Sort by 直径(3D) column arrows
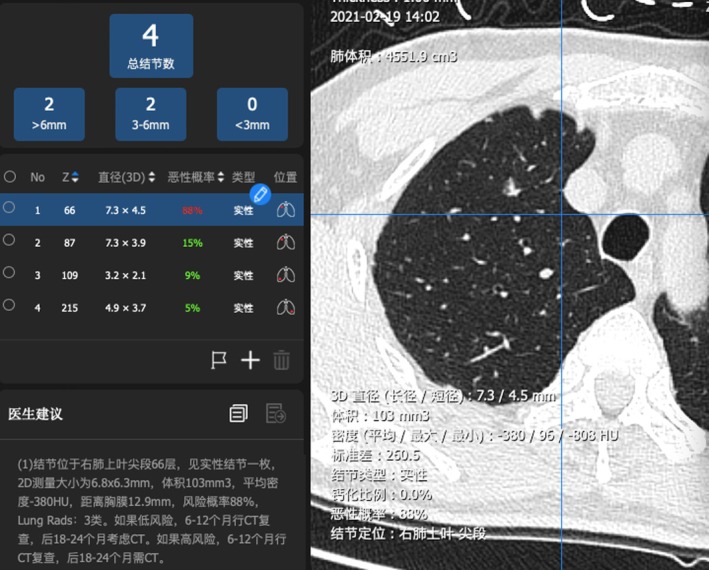The height and width of the screenshot is (570, 709). [x=152, y=177]
